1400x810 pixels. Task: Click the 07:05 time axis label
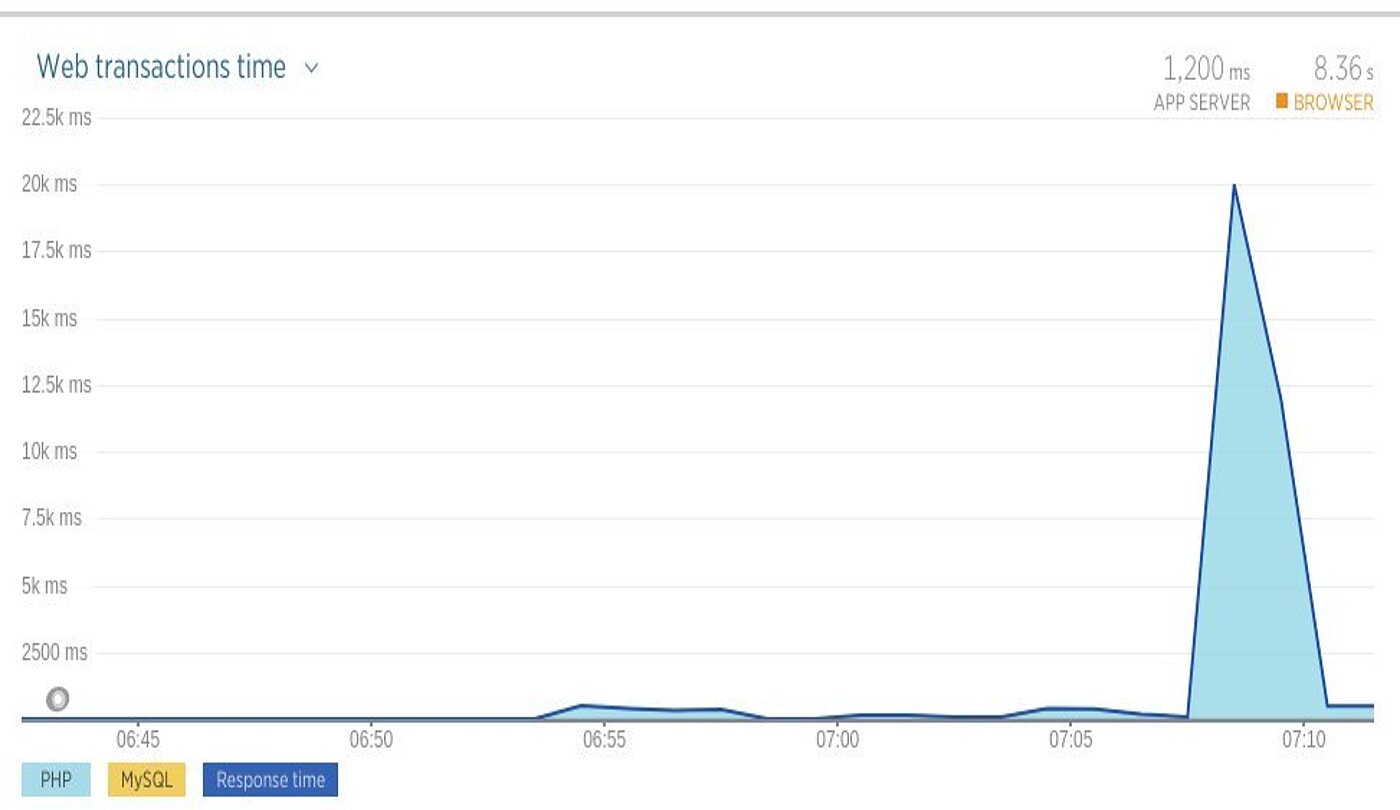pyautogui.click(x=1070, y=741)
